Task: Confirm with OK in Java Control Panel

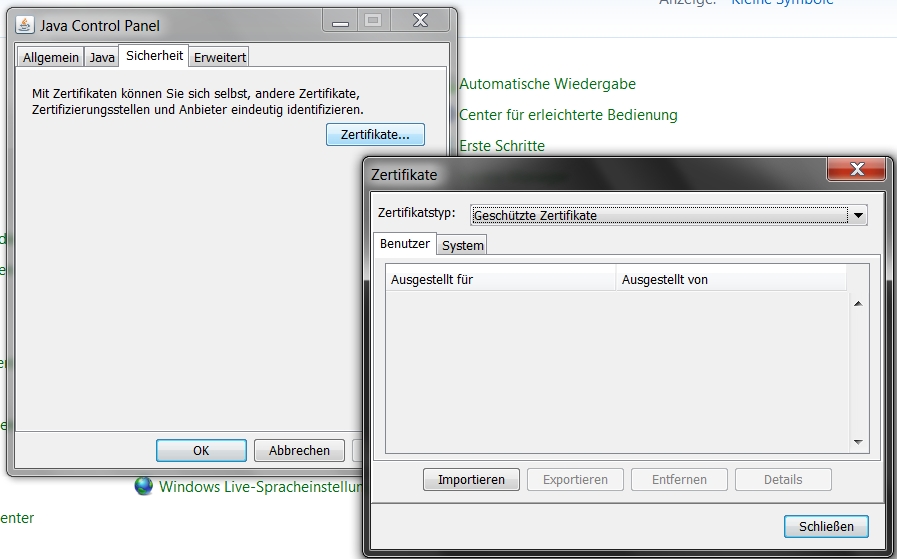Action: [201, 450]
